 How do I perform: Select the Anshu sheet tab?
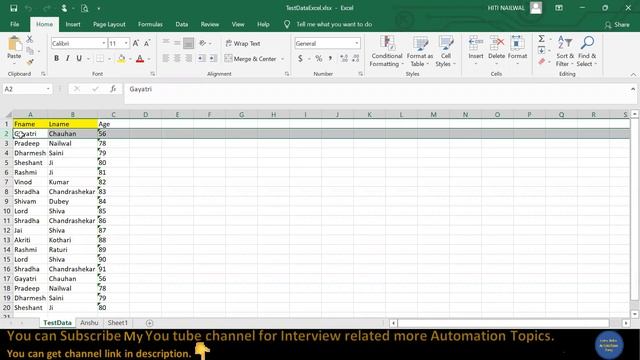(x=89, y=323)
